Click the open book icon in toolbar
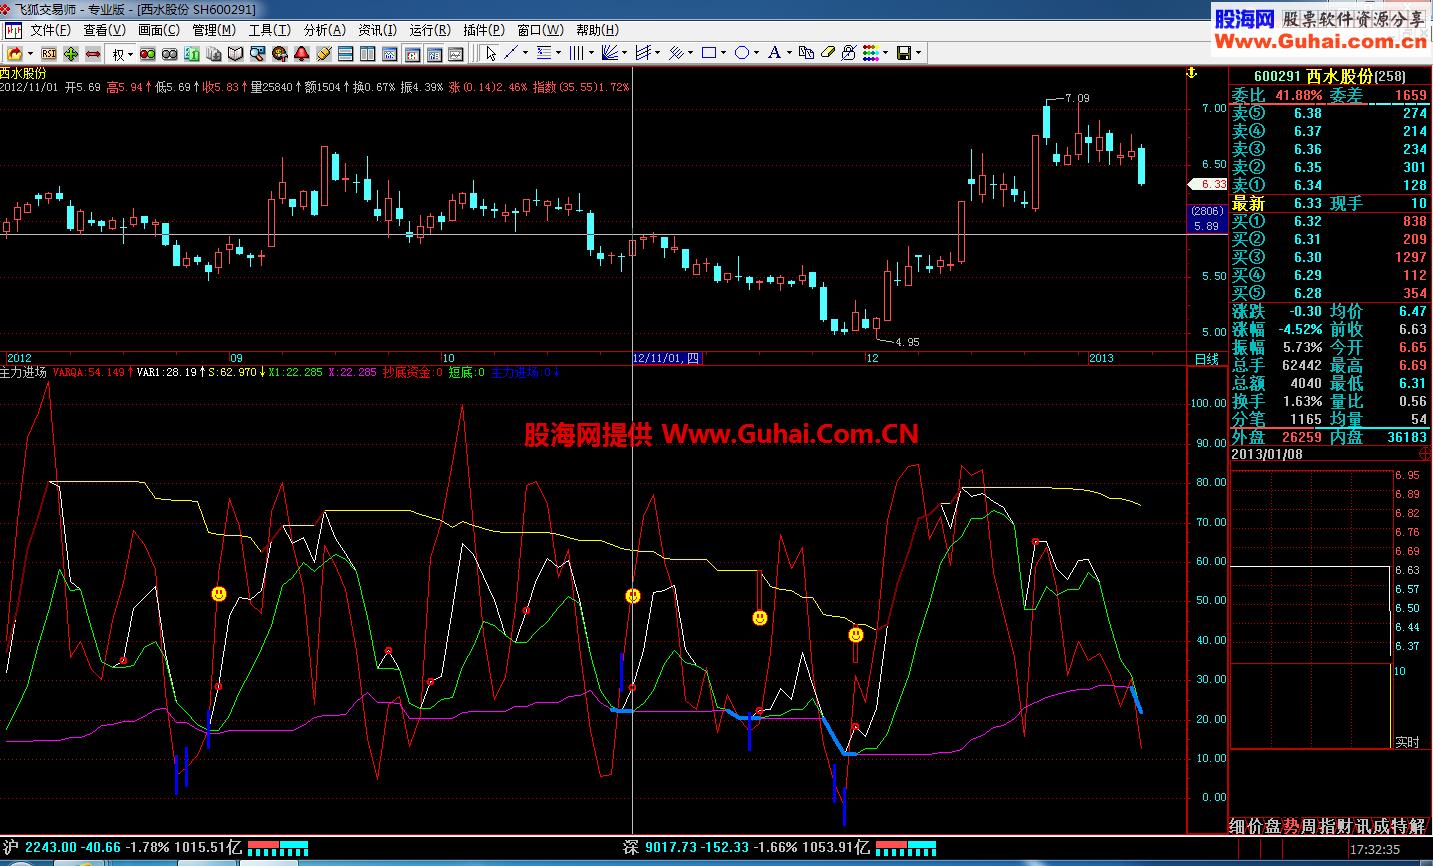The image size is (1433, 866). pyautogui.click(x=236, y=53)
